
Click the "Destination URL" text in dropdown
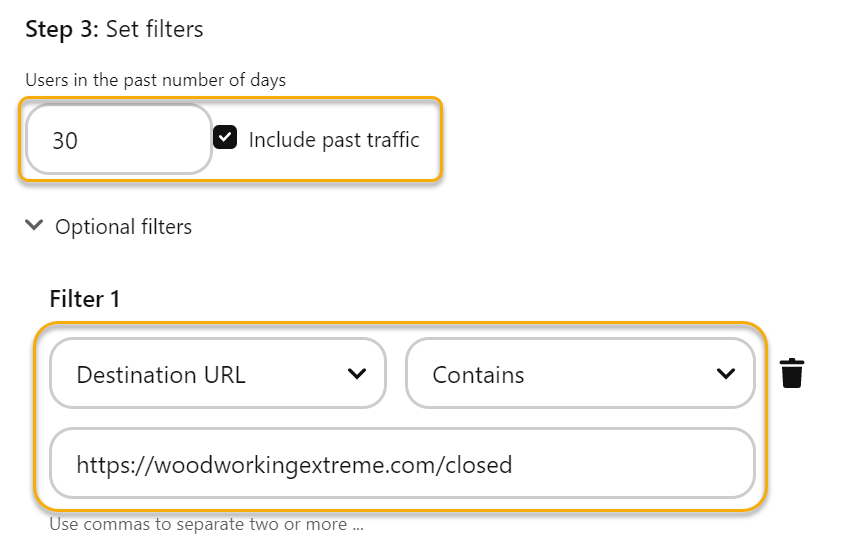tap(161, 375)
